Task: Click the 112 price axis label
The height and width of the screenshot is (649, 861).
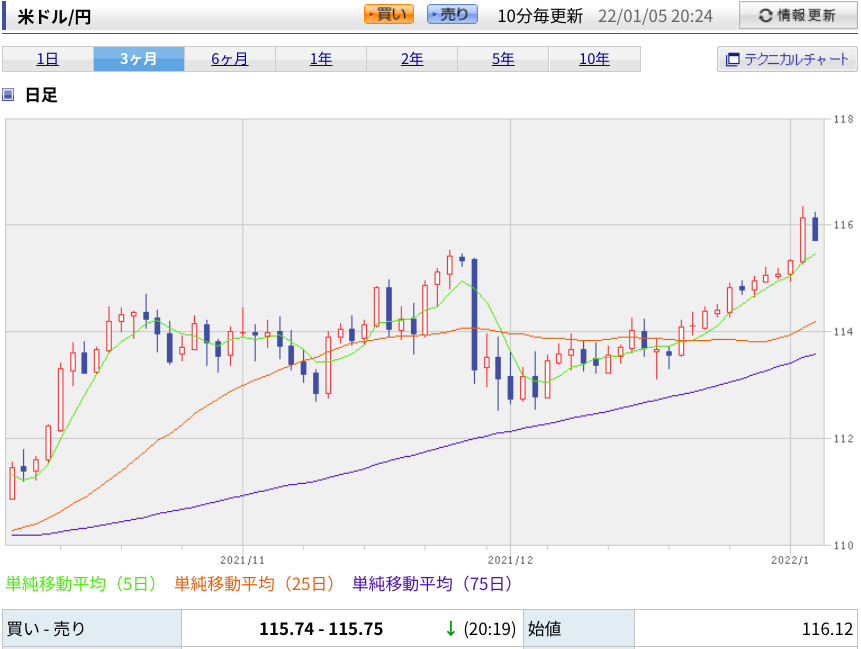Action: [x=843, y=438]
